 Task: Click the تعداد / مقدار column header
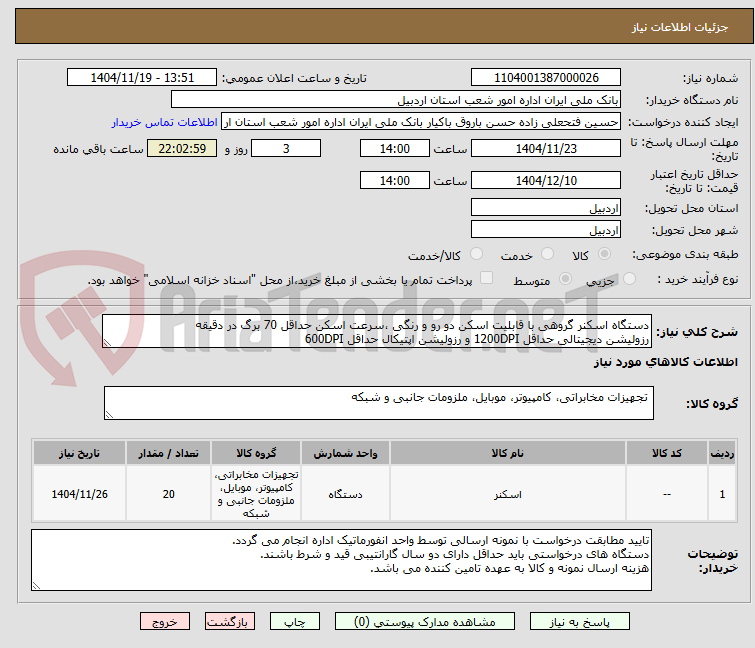(x=168, y=453)
